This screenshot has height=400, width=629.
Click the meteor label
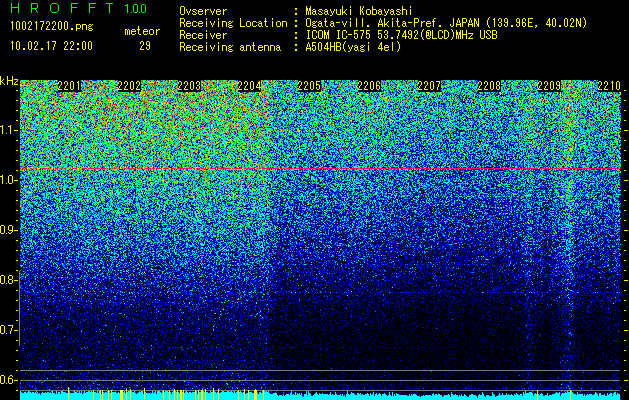[142, 31]
